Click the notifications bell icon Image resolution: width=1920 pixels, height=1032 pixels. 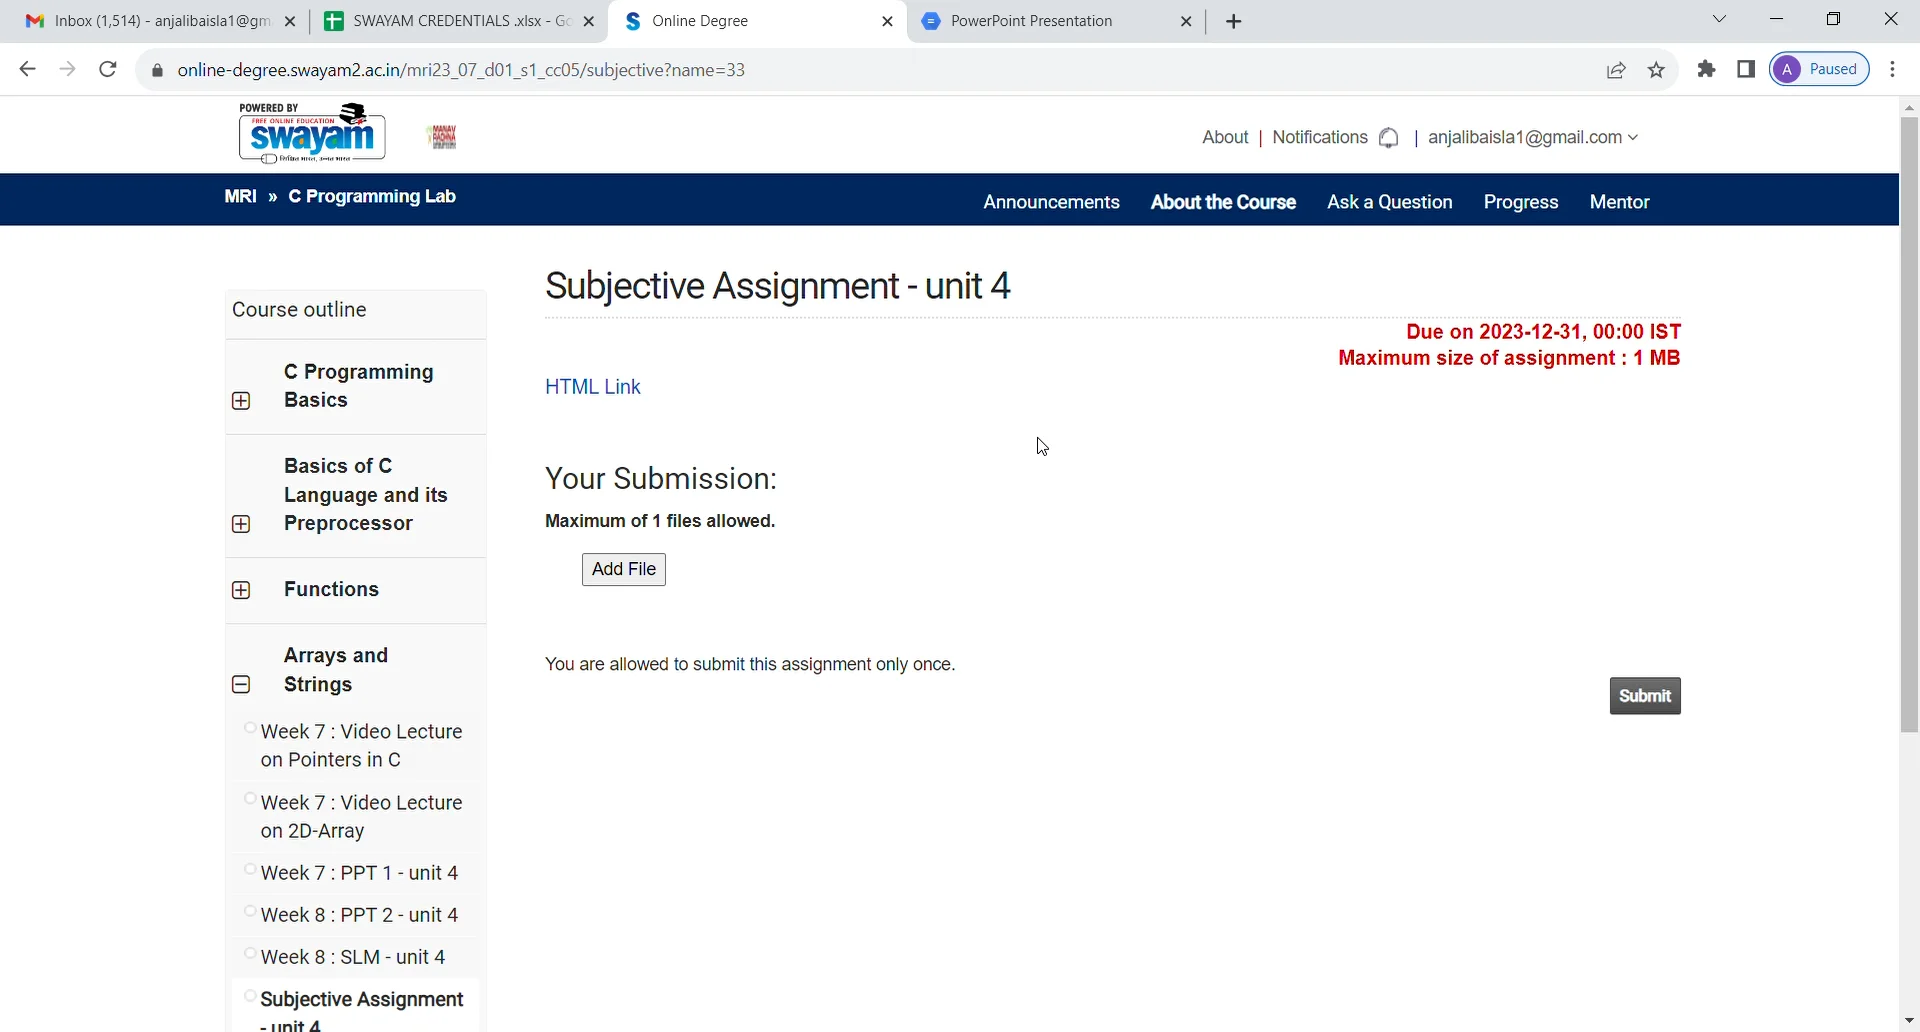pos(1389,137)
